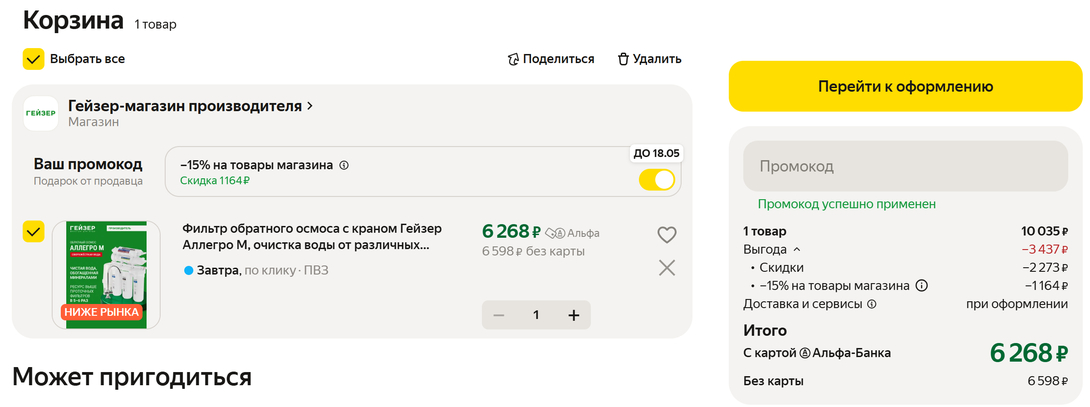
Task: Click info icon in the Выгода breakdown
Action: tap(921, 285)
